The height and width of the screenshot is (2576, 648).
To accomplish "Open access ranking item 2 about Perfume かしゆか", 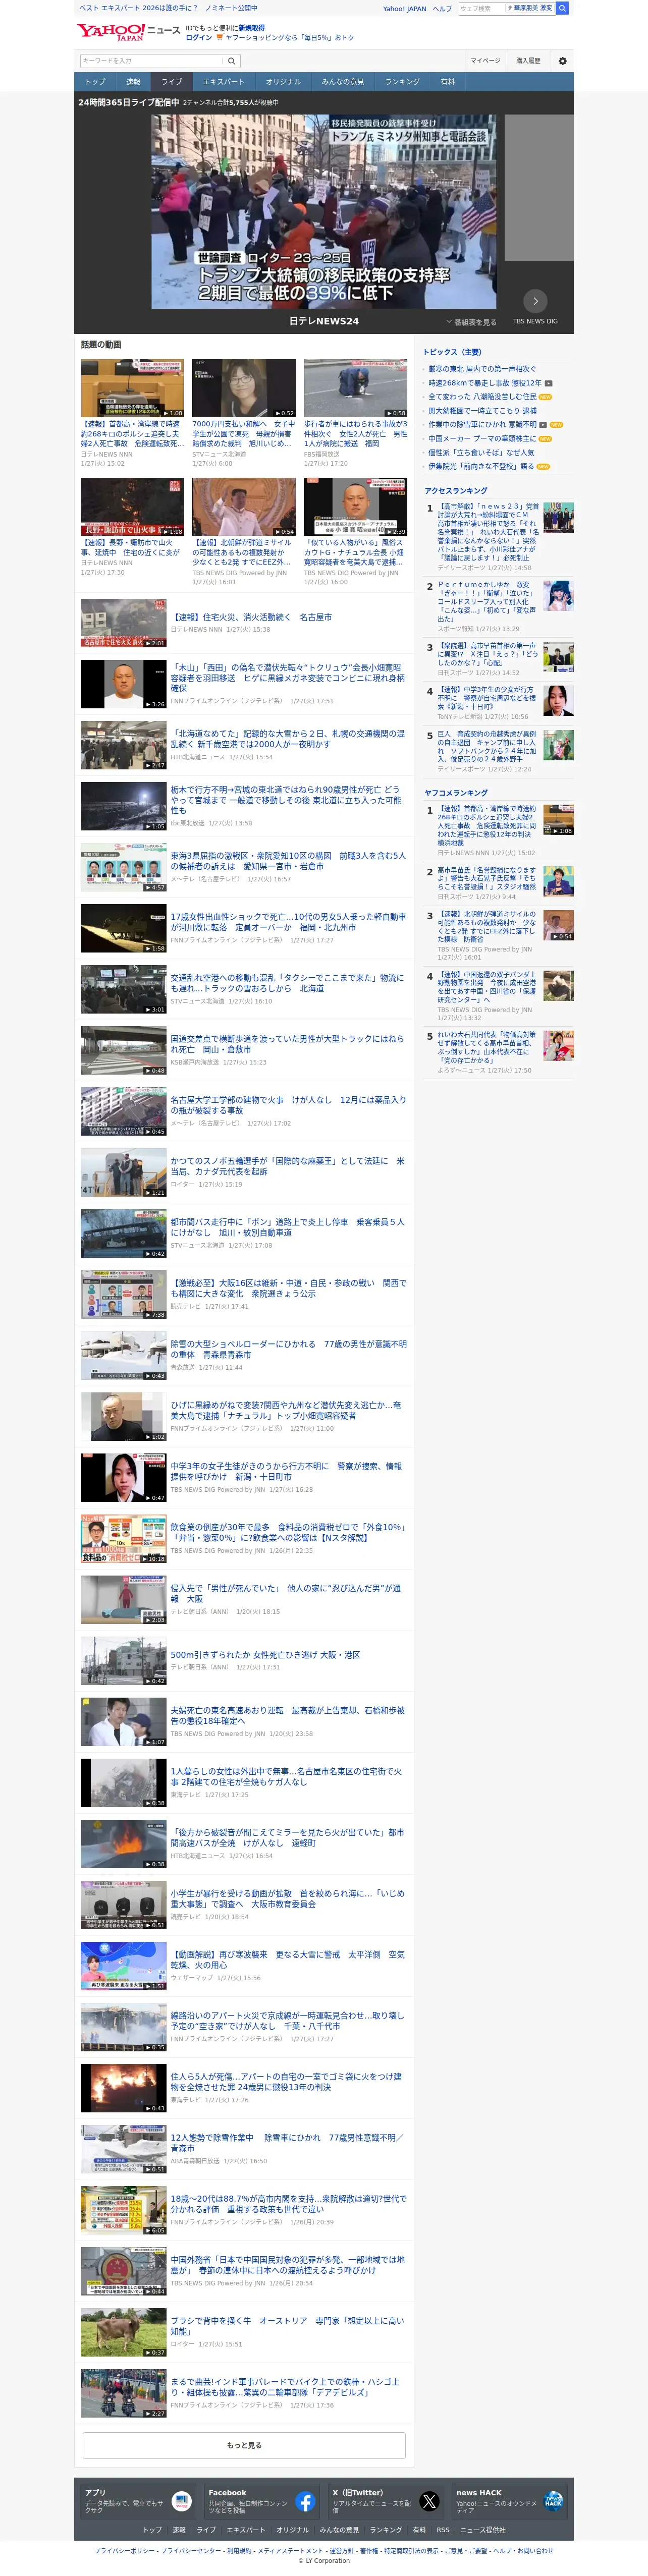I will [x=486, y=601].
